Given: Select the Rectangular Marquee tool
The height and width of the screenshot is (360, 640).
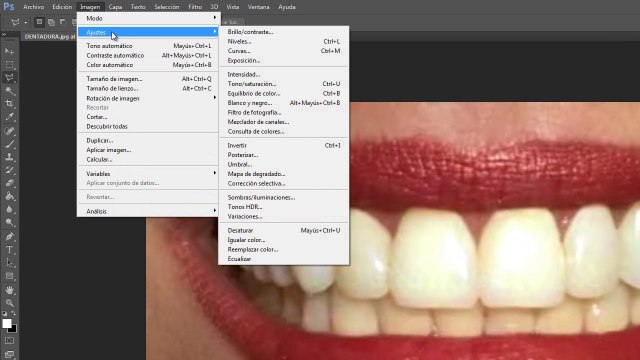Looking at the screenshot, I should (9, 64).
